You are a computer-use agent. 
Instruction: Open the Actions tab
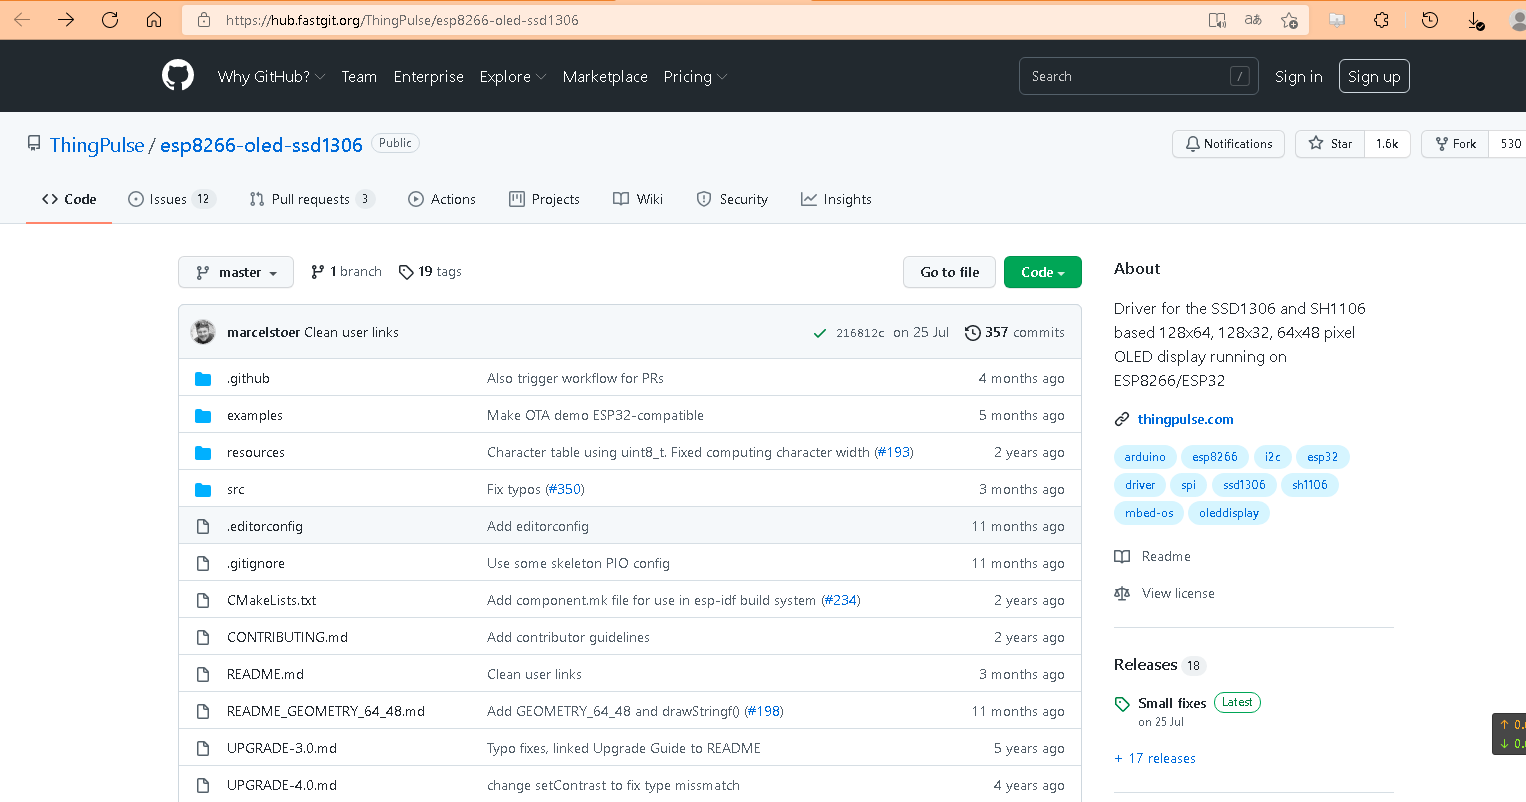442,199
